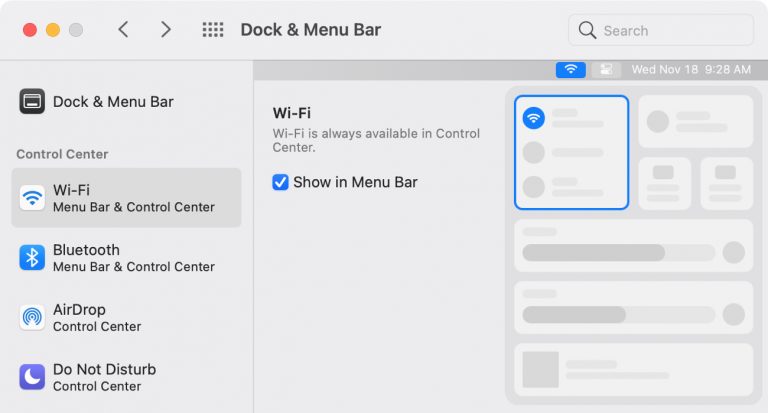
Task: Click blue Wi-Fi circle in Control Center preview
Action: (534, 118)
